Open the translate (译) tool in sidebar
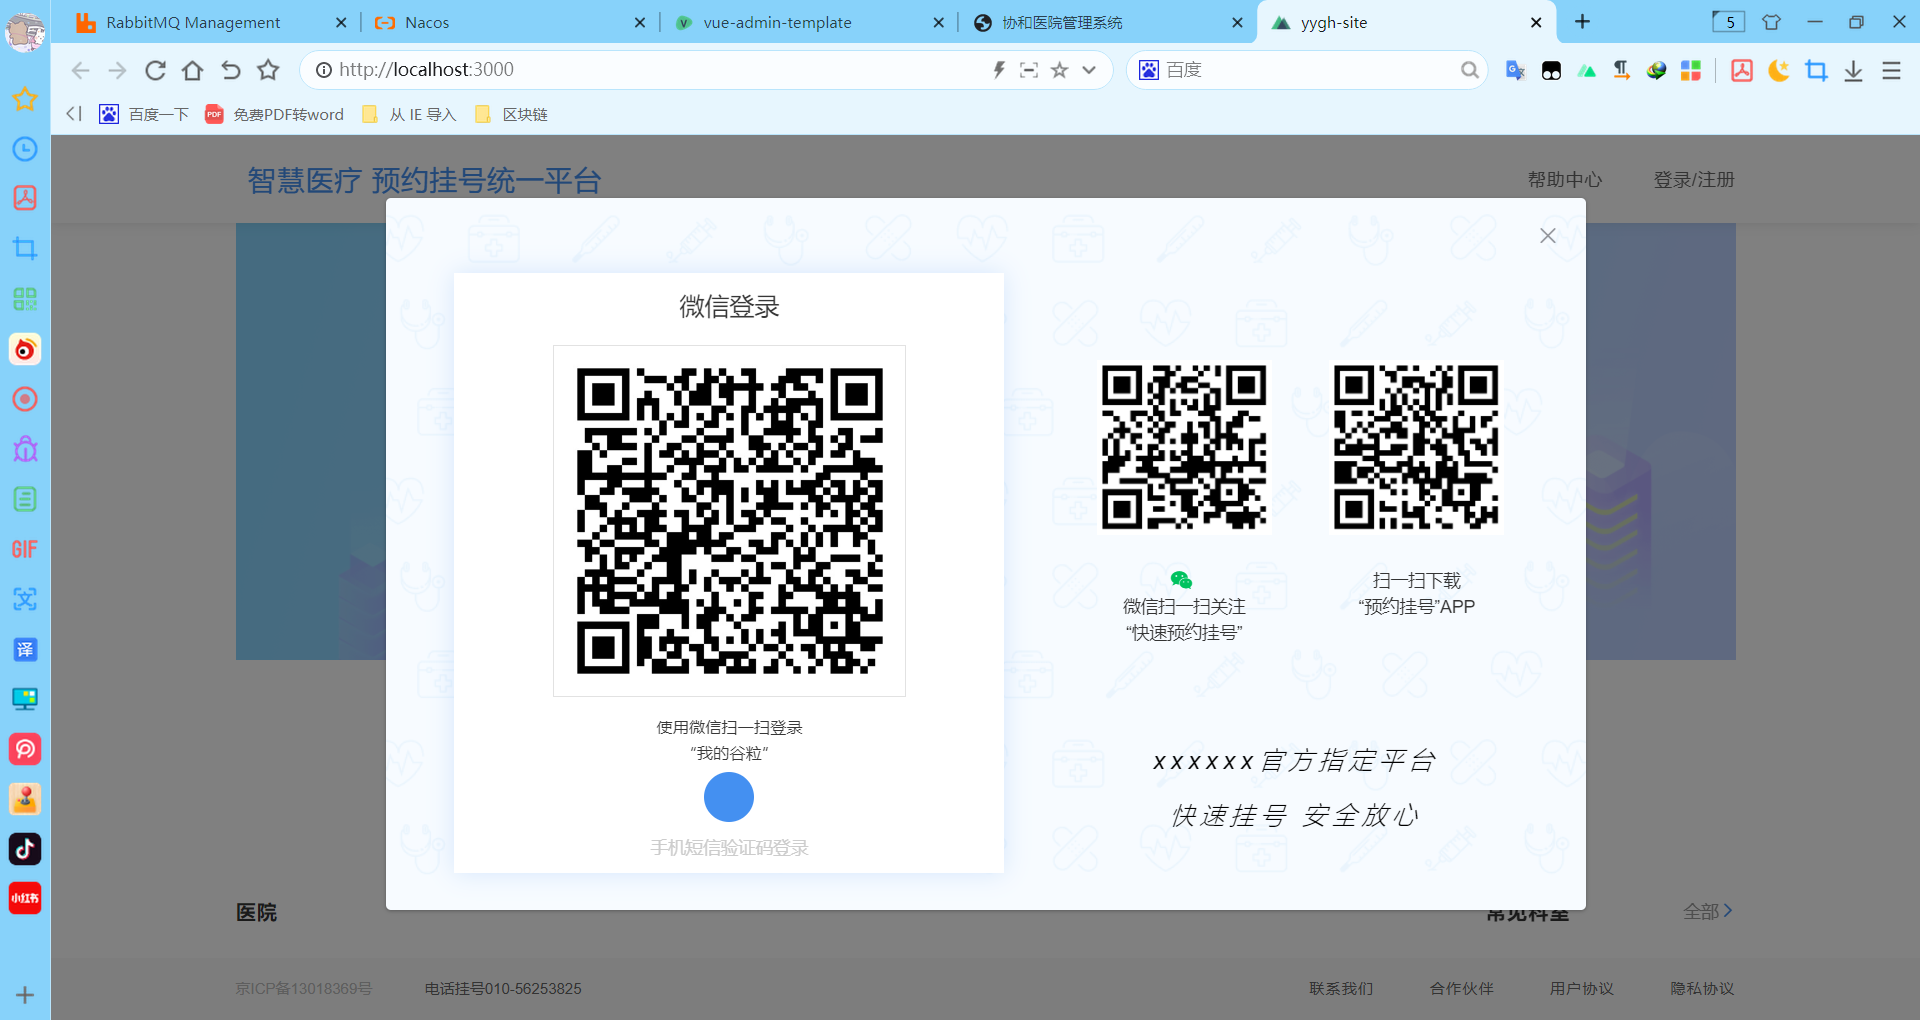1920x1020 pixels. click(25, 649)
